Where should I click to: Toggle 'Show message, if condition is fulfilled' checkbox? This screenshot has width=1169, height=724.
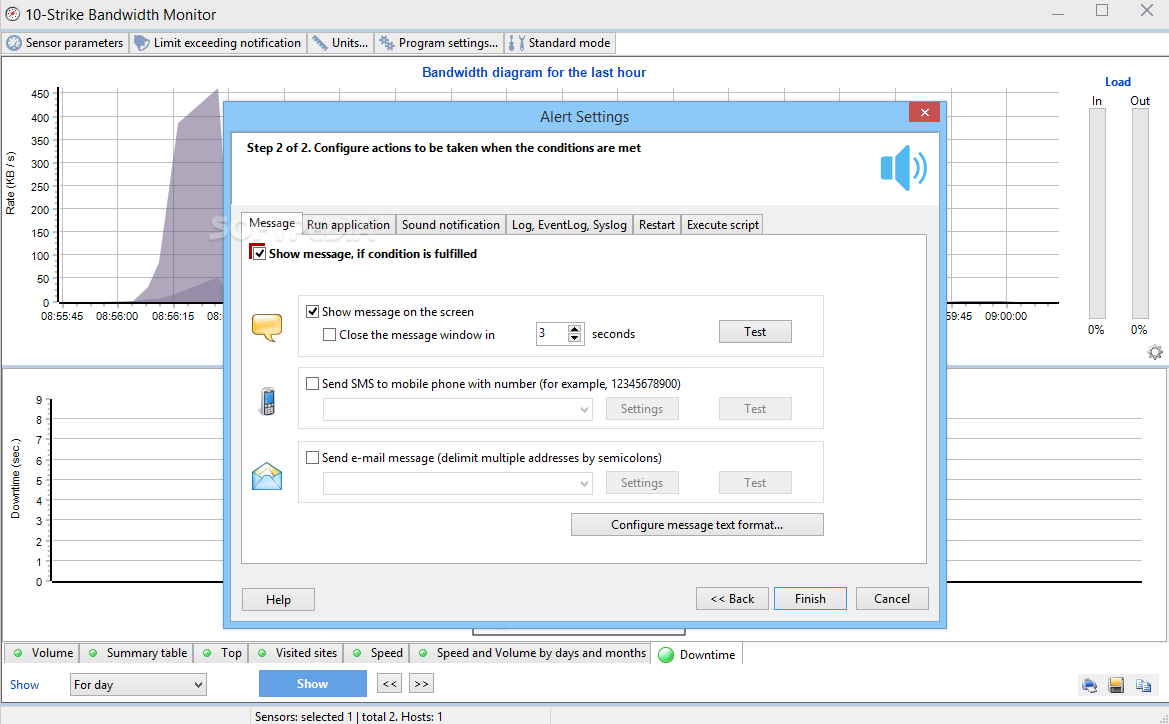click(x=259, y=254)
